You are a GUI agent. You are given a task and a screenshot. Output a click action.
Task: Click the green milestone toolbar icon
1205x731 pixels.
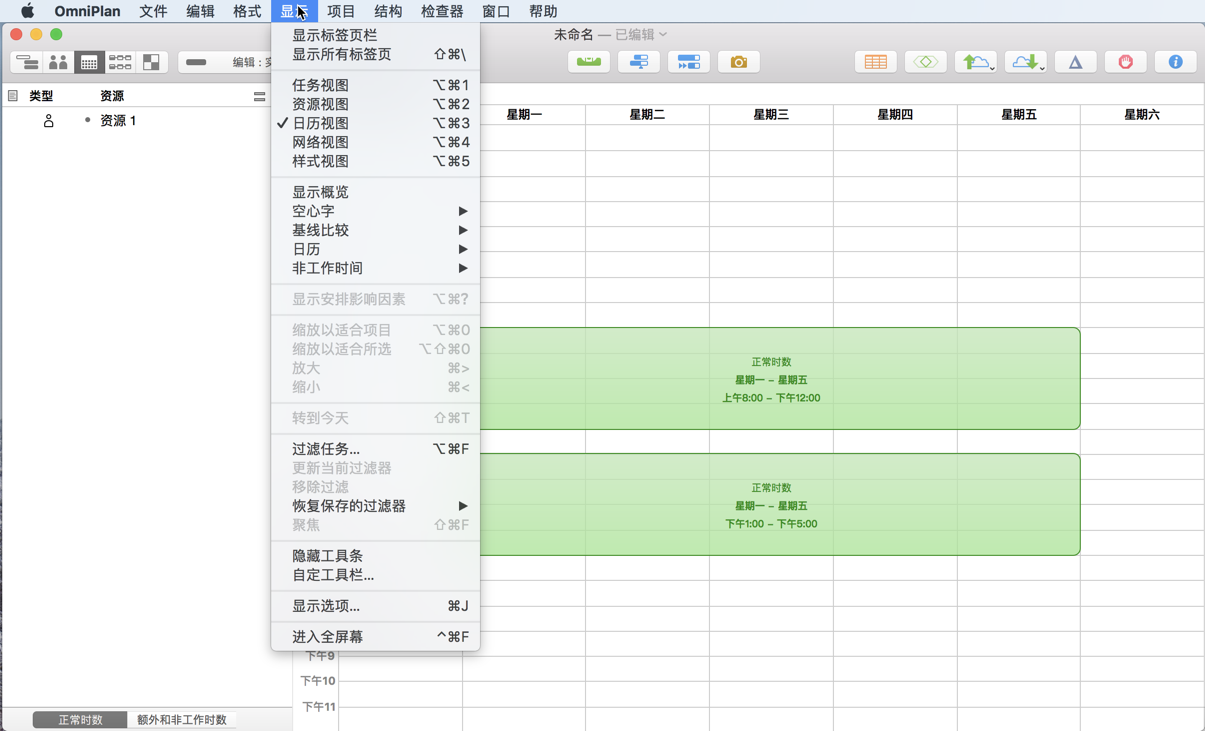pos(588,61)
